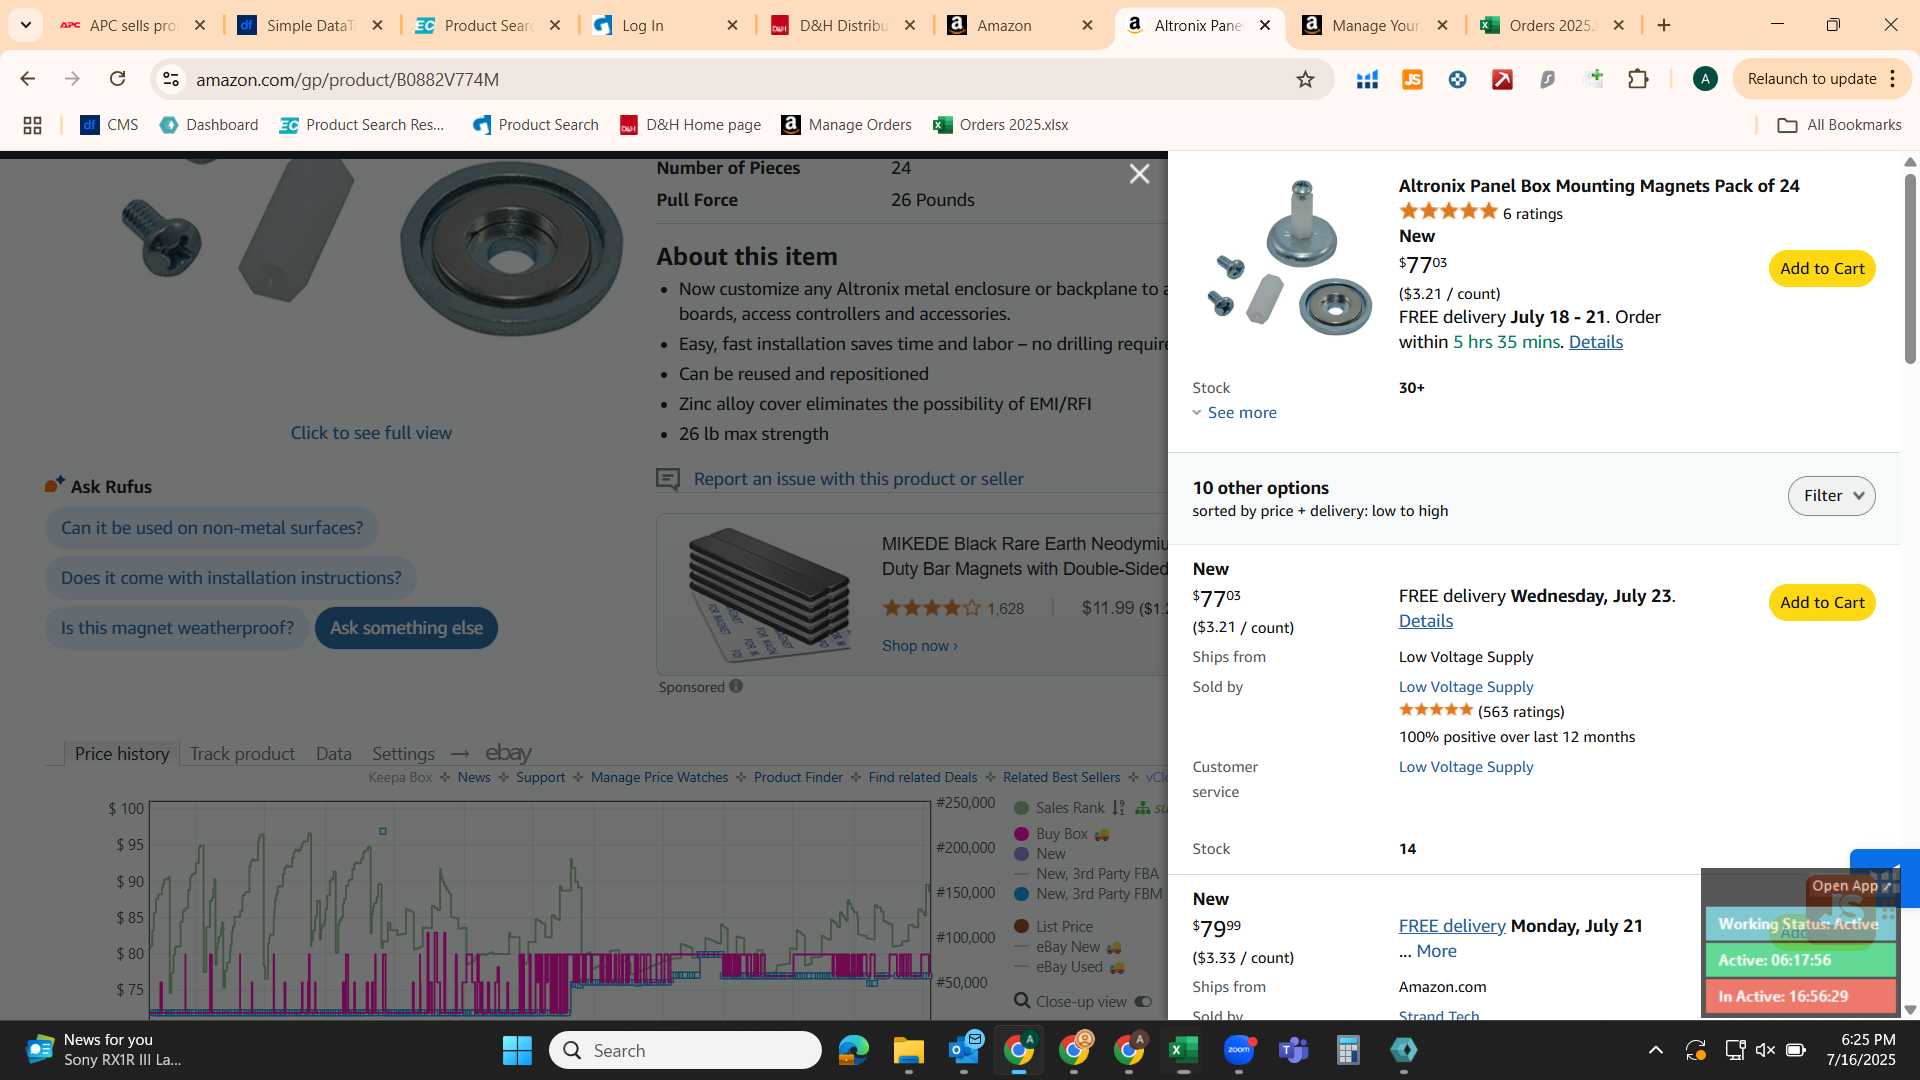Viewport: 1920px width, 1080px height.
Task: Add Low Voltage Supply offer to cart
Action: 1822,602
